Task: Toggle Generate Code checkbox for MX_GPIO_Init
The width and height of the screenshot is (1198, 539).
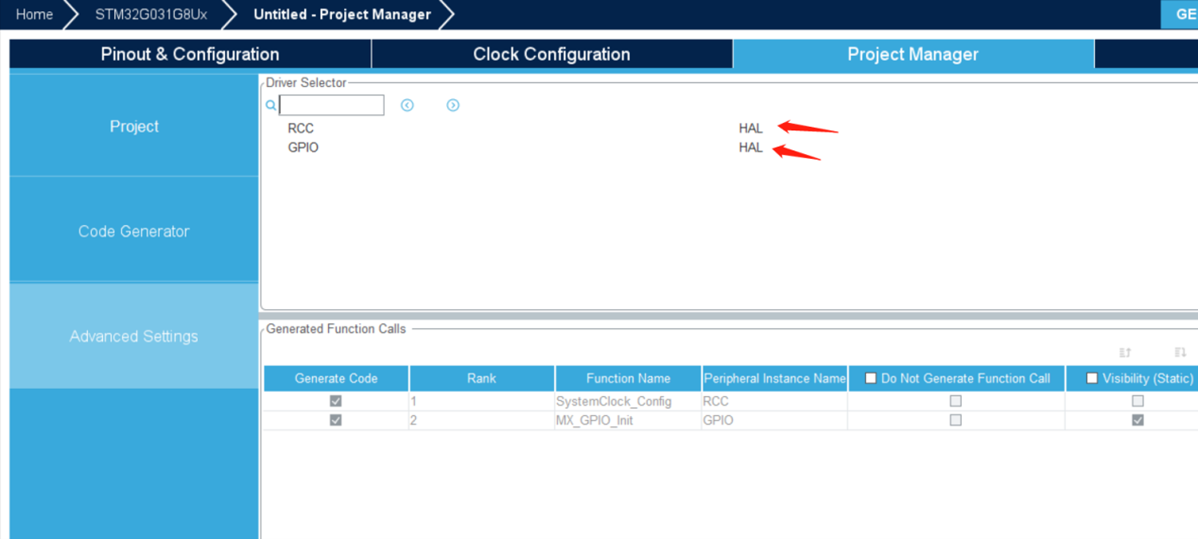Action: click(x=336, y=420)
